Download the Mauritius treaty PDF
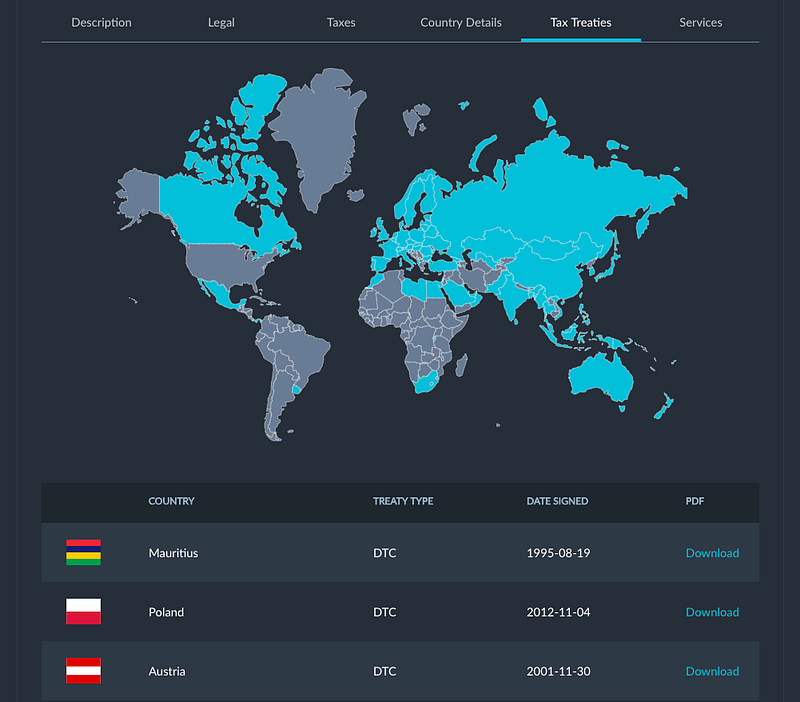800x702 pixels. tap(712, 553)
